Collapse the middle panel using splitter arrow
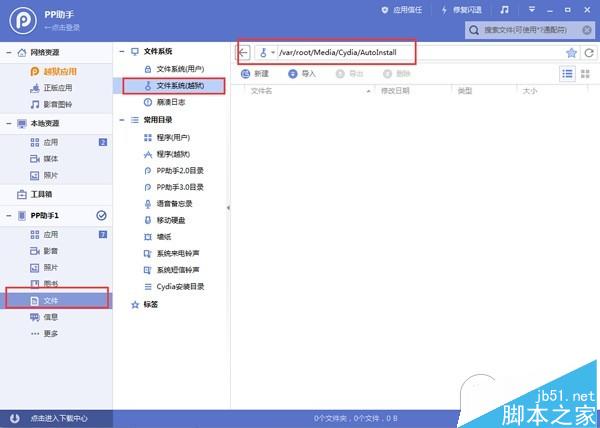 pyautogui.click(x=228, y=208)
